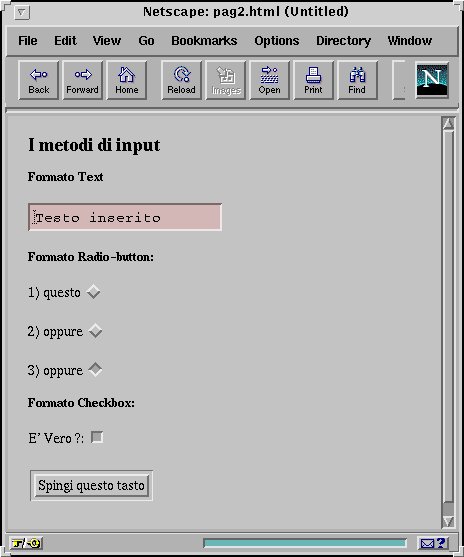Viewport: 464px width, 557px height.
Task: Click the Images toolbar button
Action: 226,80
